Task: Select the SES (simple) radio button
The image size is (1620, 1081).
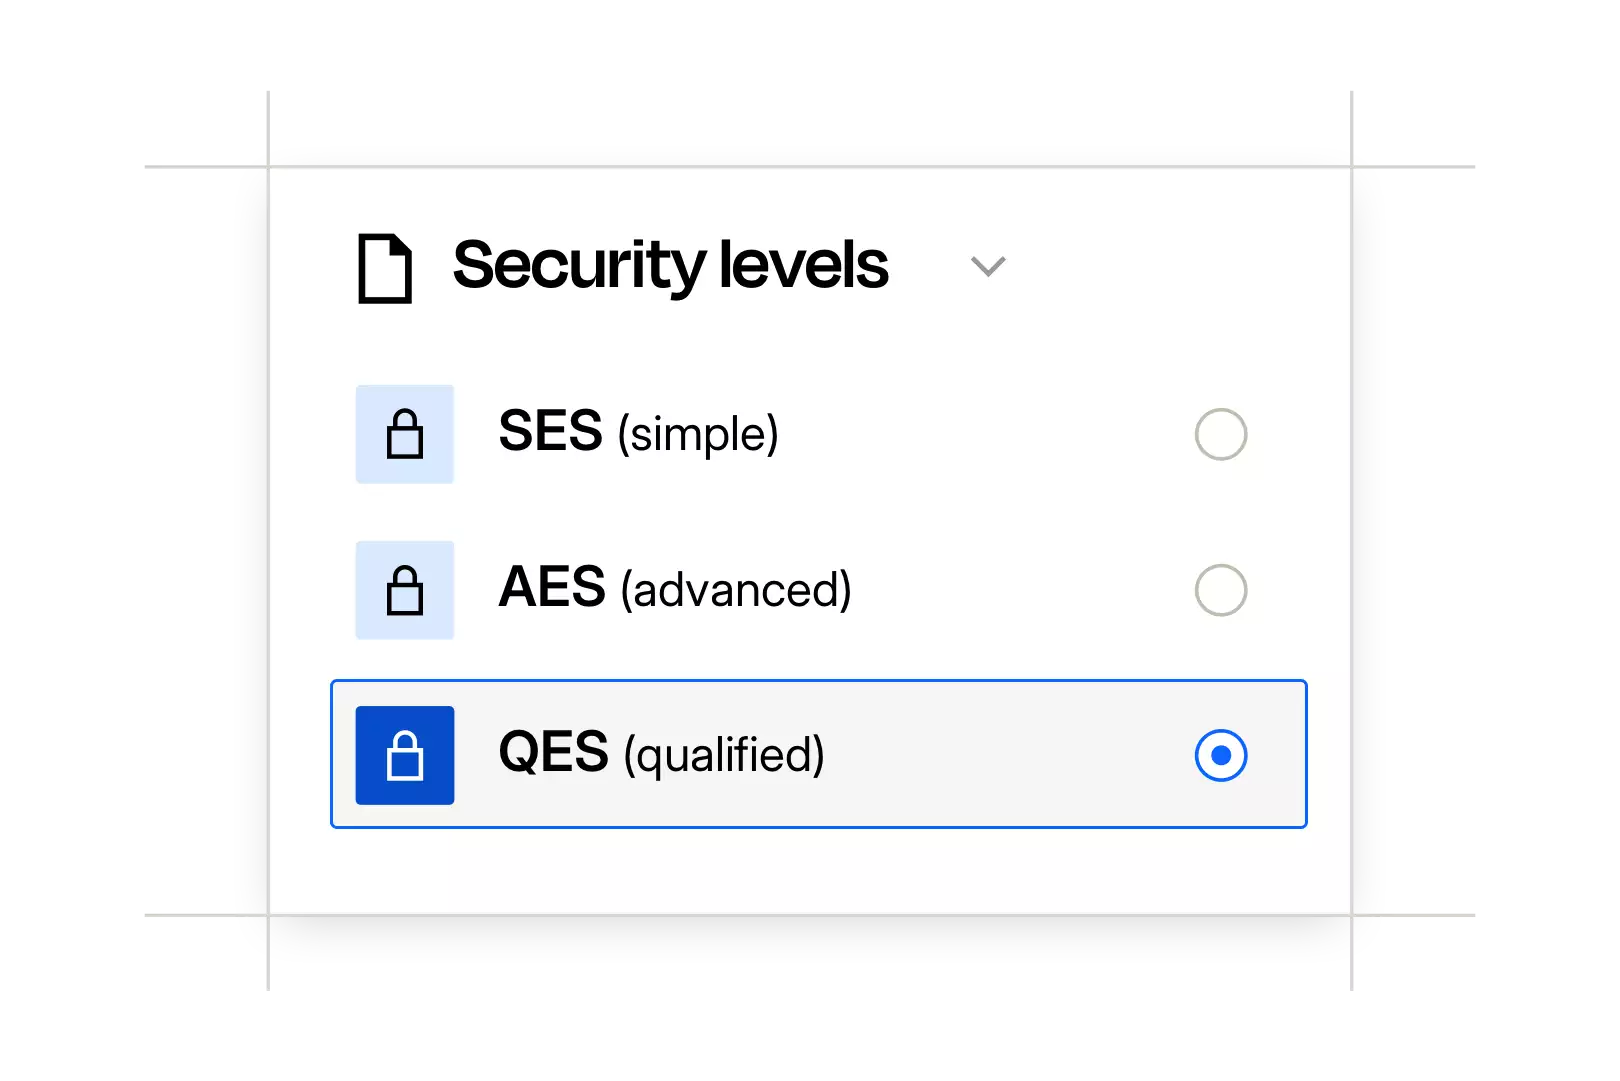Action: point(1220,434)
